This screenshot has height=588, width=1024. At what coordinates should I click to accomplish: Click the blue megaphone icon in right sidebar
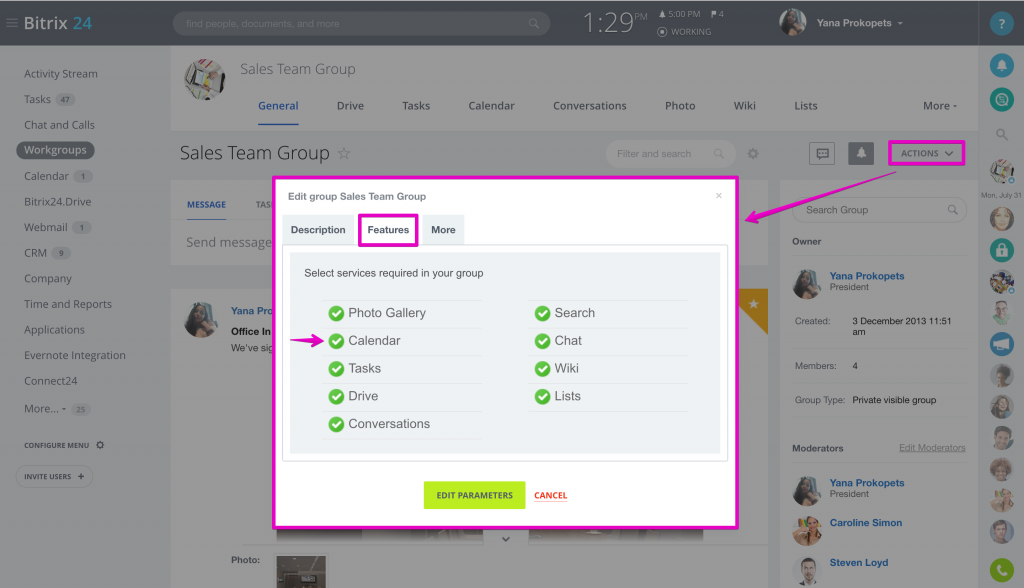click(x=1001, y=343)
